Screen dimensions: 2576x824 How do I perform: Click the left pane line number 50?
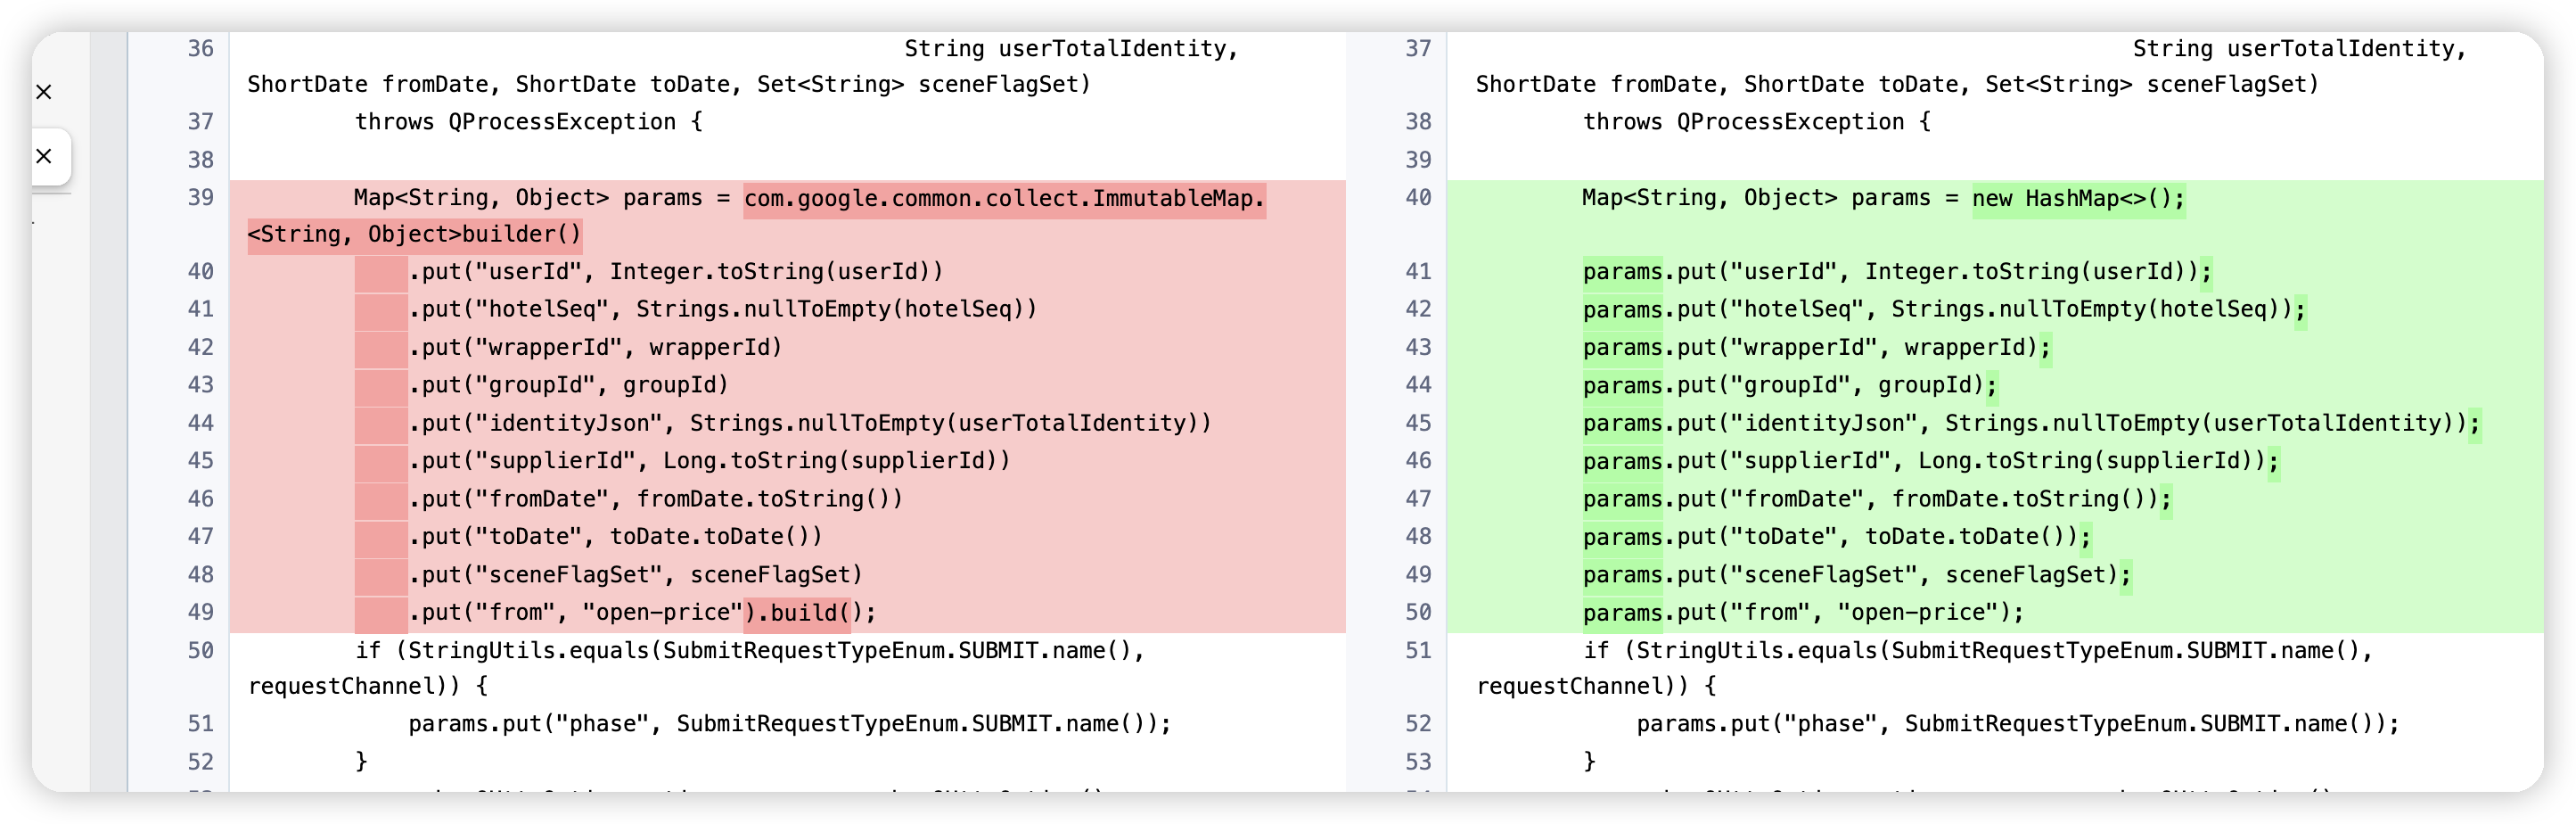(201, 651)
